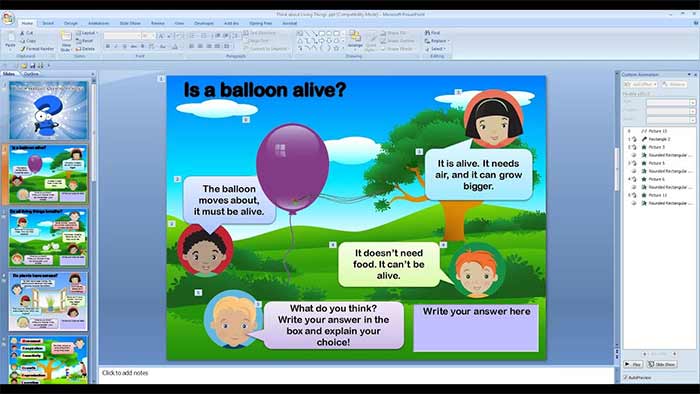Click the 'It doesn't need food' speech bubble

click(388, 265)
